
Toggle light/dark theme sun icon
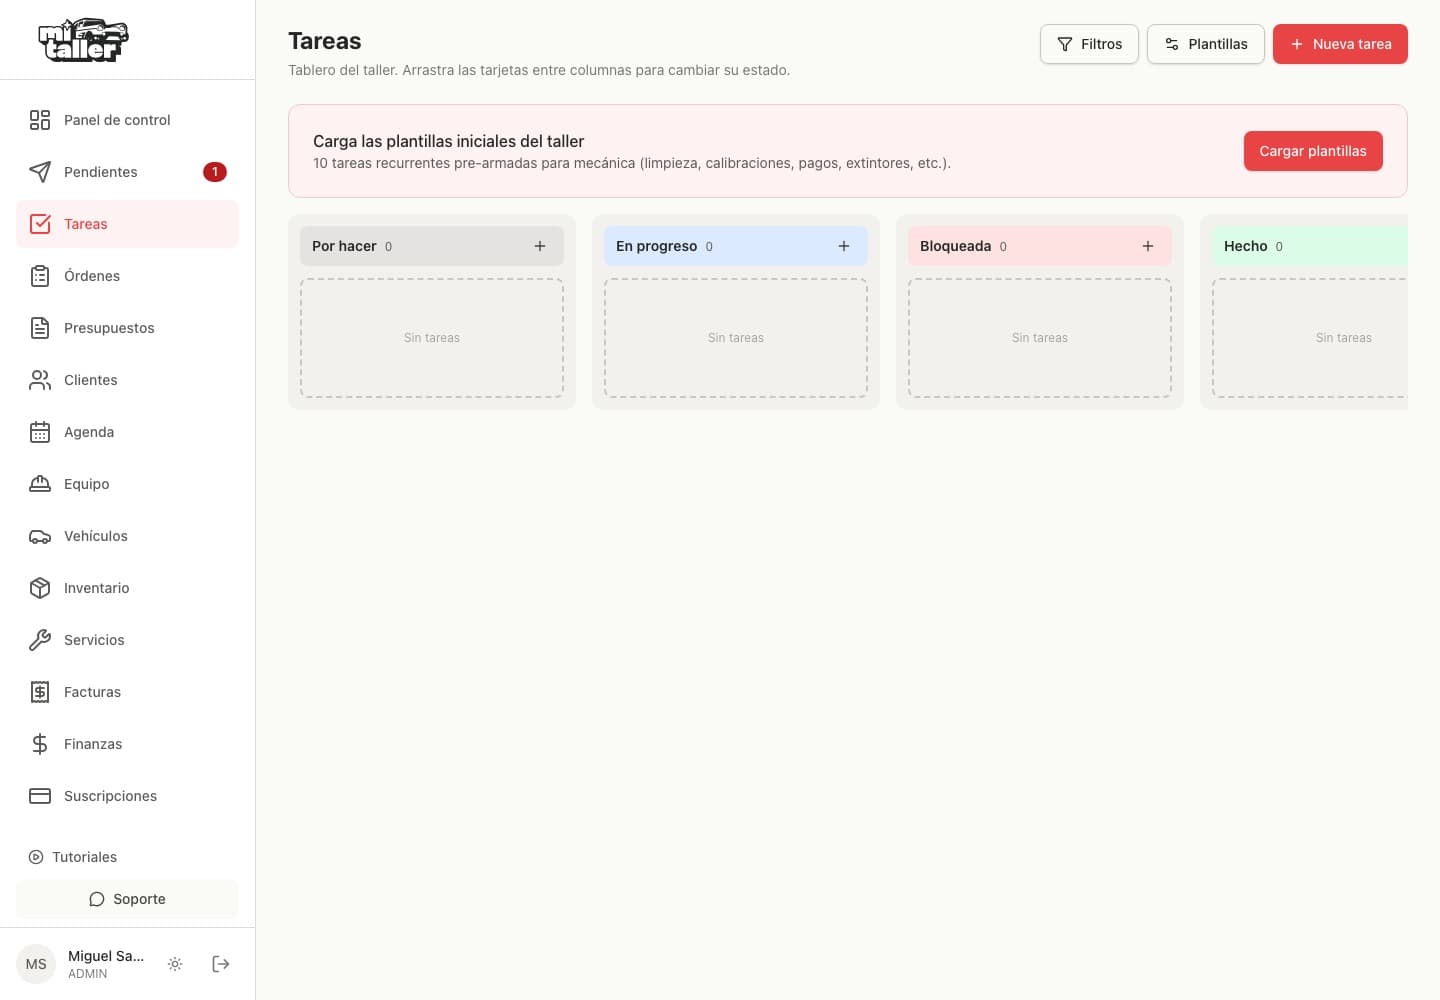[x=175, y=964]
